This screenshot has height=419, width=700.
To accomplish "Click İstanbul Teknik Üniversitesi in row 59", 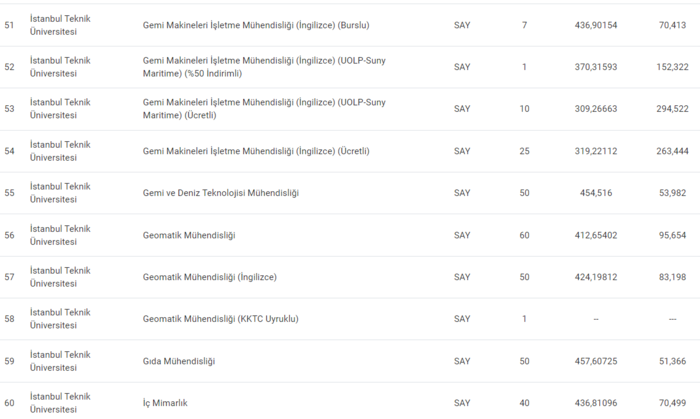I will pos(61,360).
